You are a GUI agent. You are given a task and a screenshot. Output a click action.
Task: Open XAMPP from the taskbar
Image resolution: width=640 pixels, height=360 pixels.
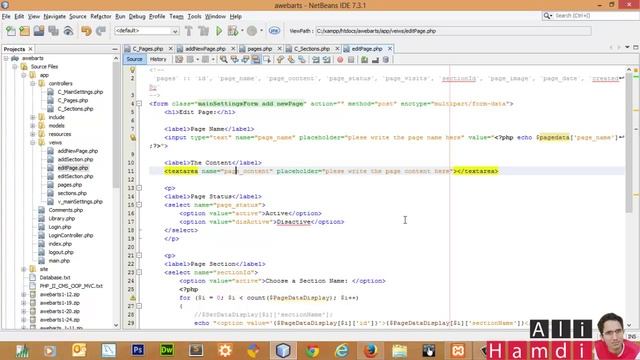pos(458,350)
